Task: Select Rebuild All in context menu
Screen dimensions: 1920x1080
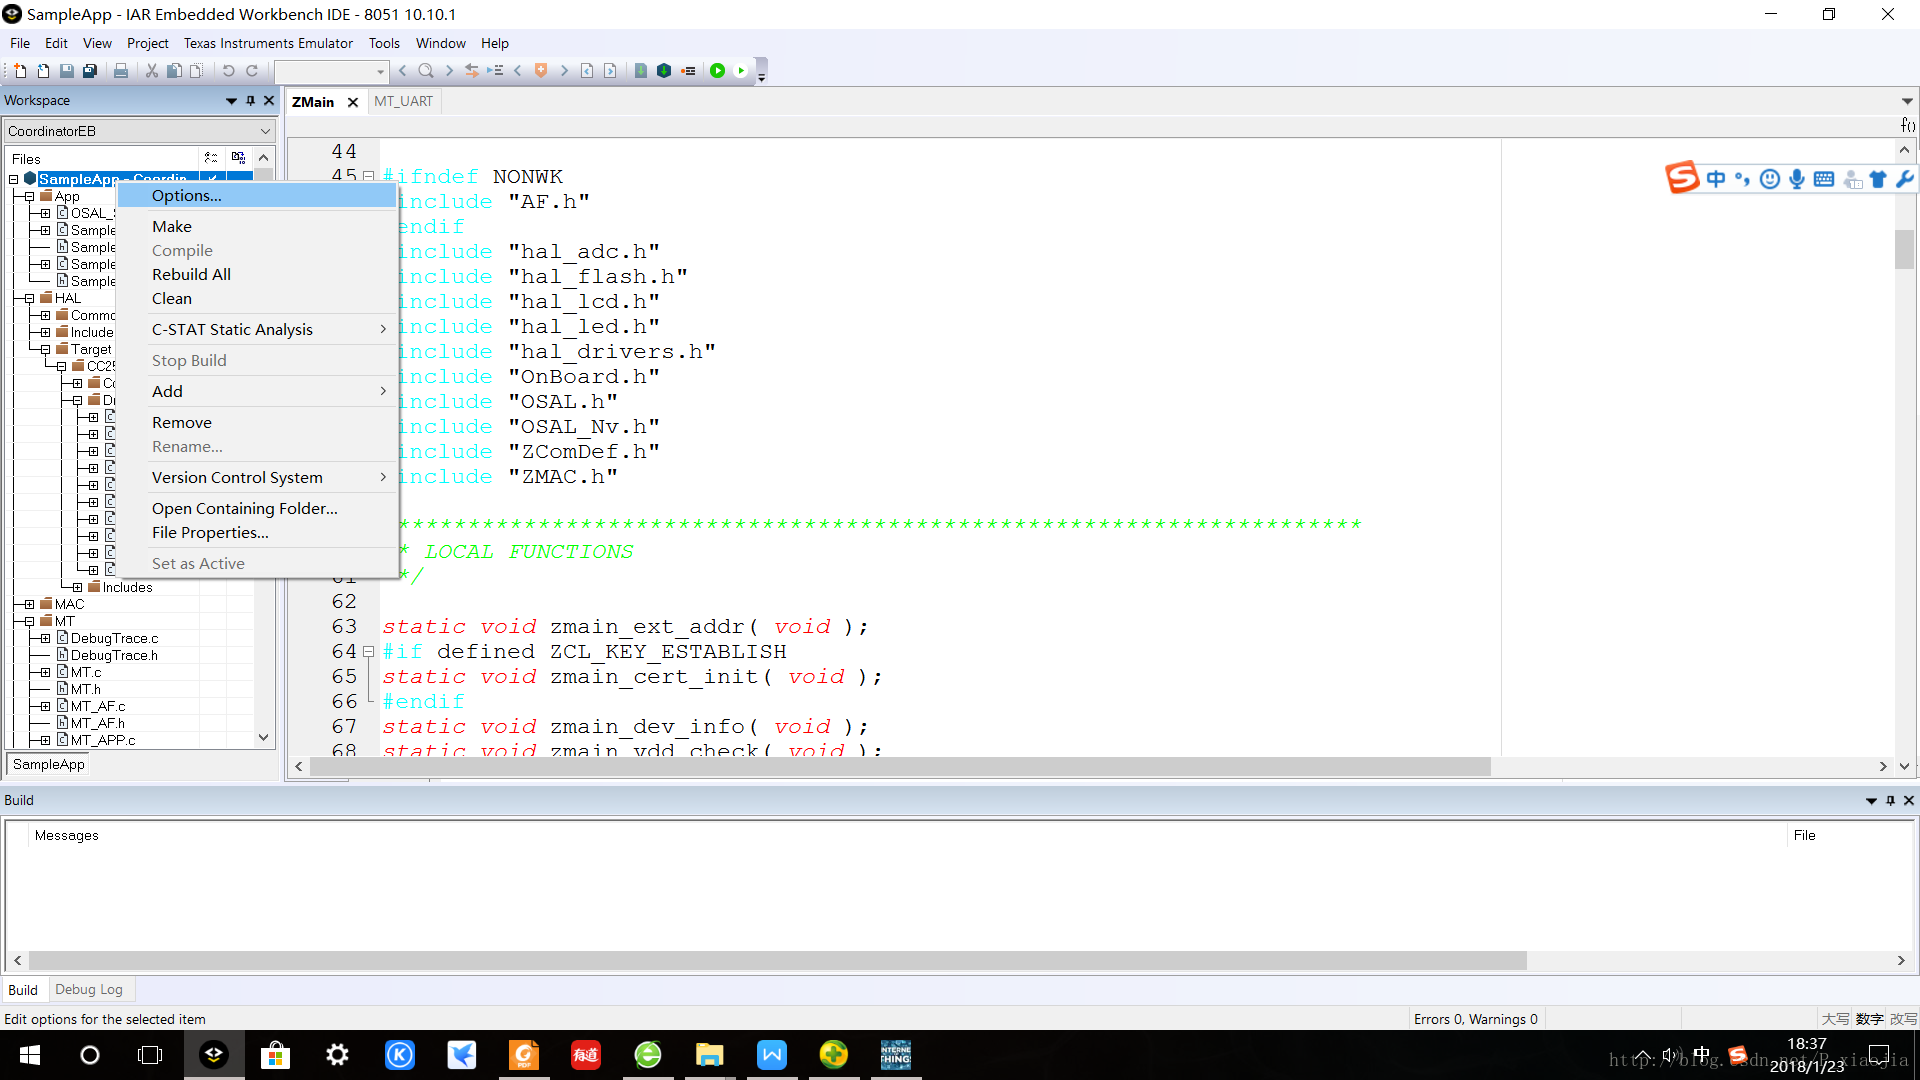Action: coord(257,275)
